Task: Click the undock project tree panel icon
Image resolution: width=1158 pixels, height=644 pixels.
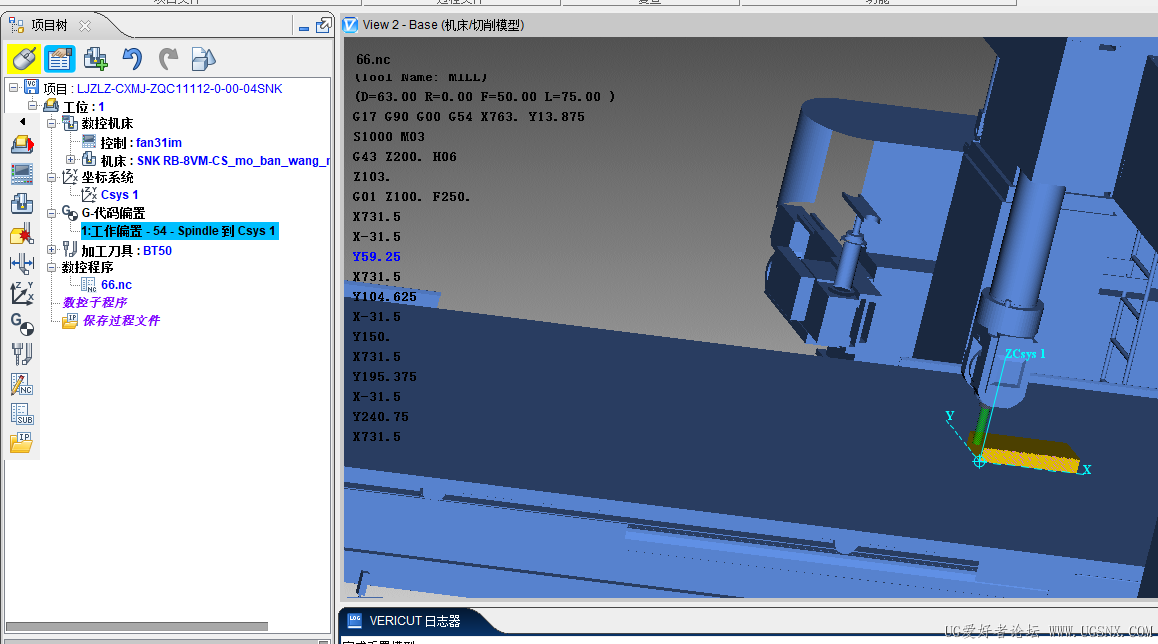Action: click(323, 26)
